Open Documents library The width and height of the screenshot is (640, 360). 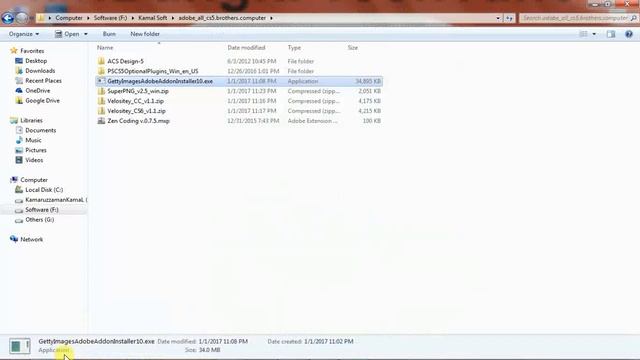(40, 130)
